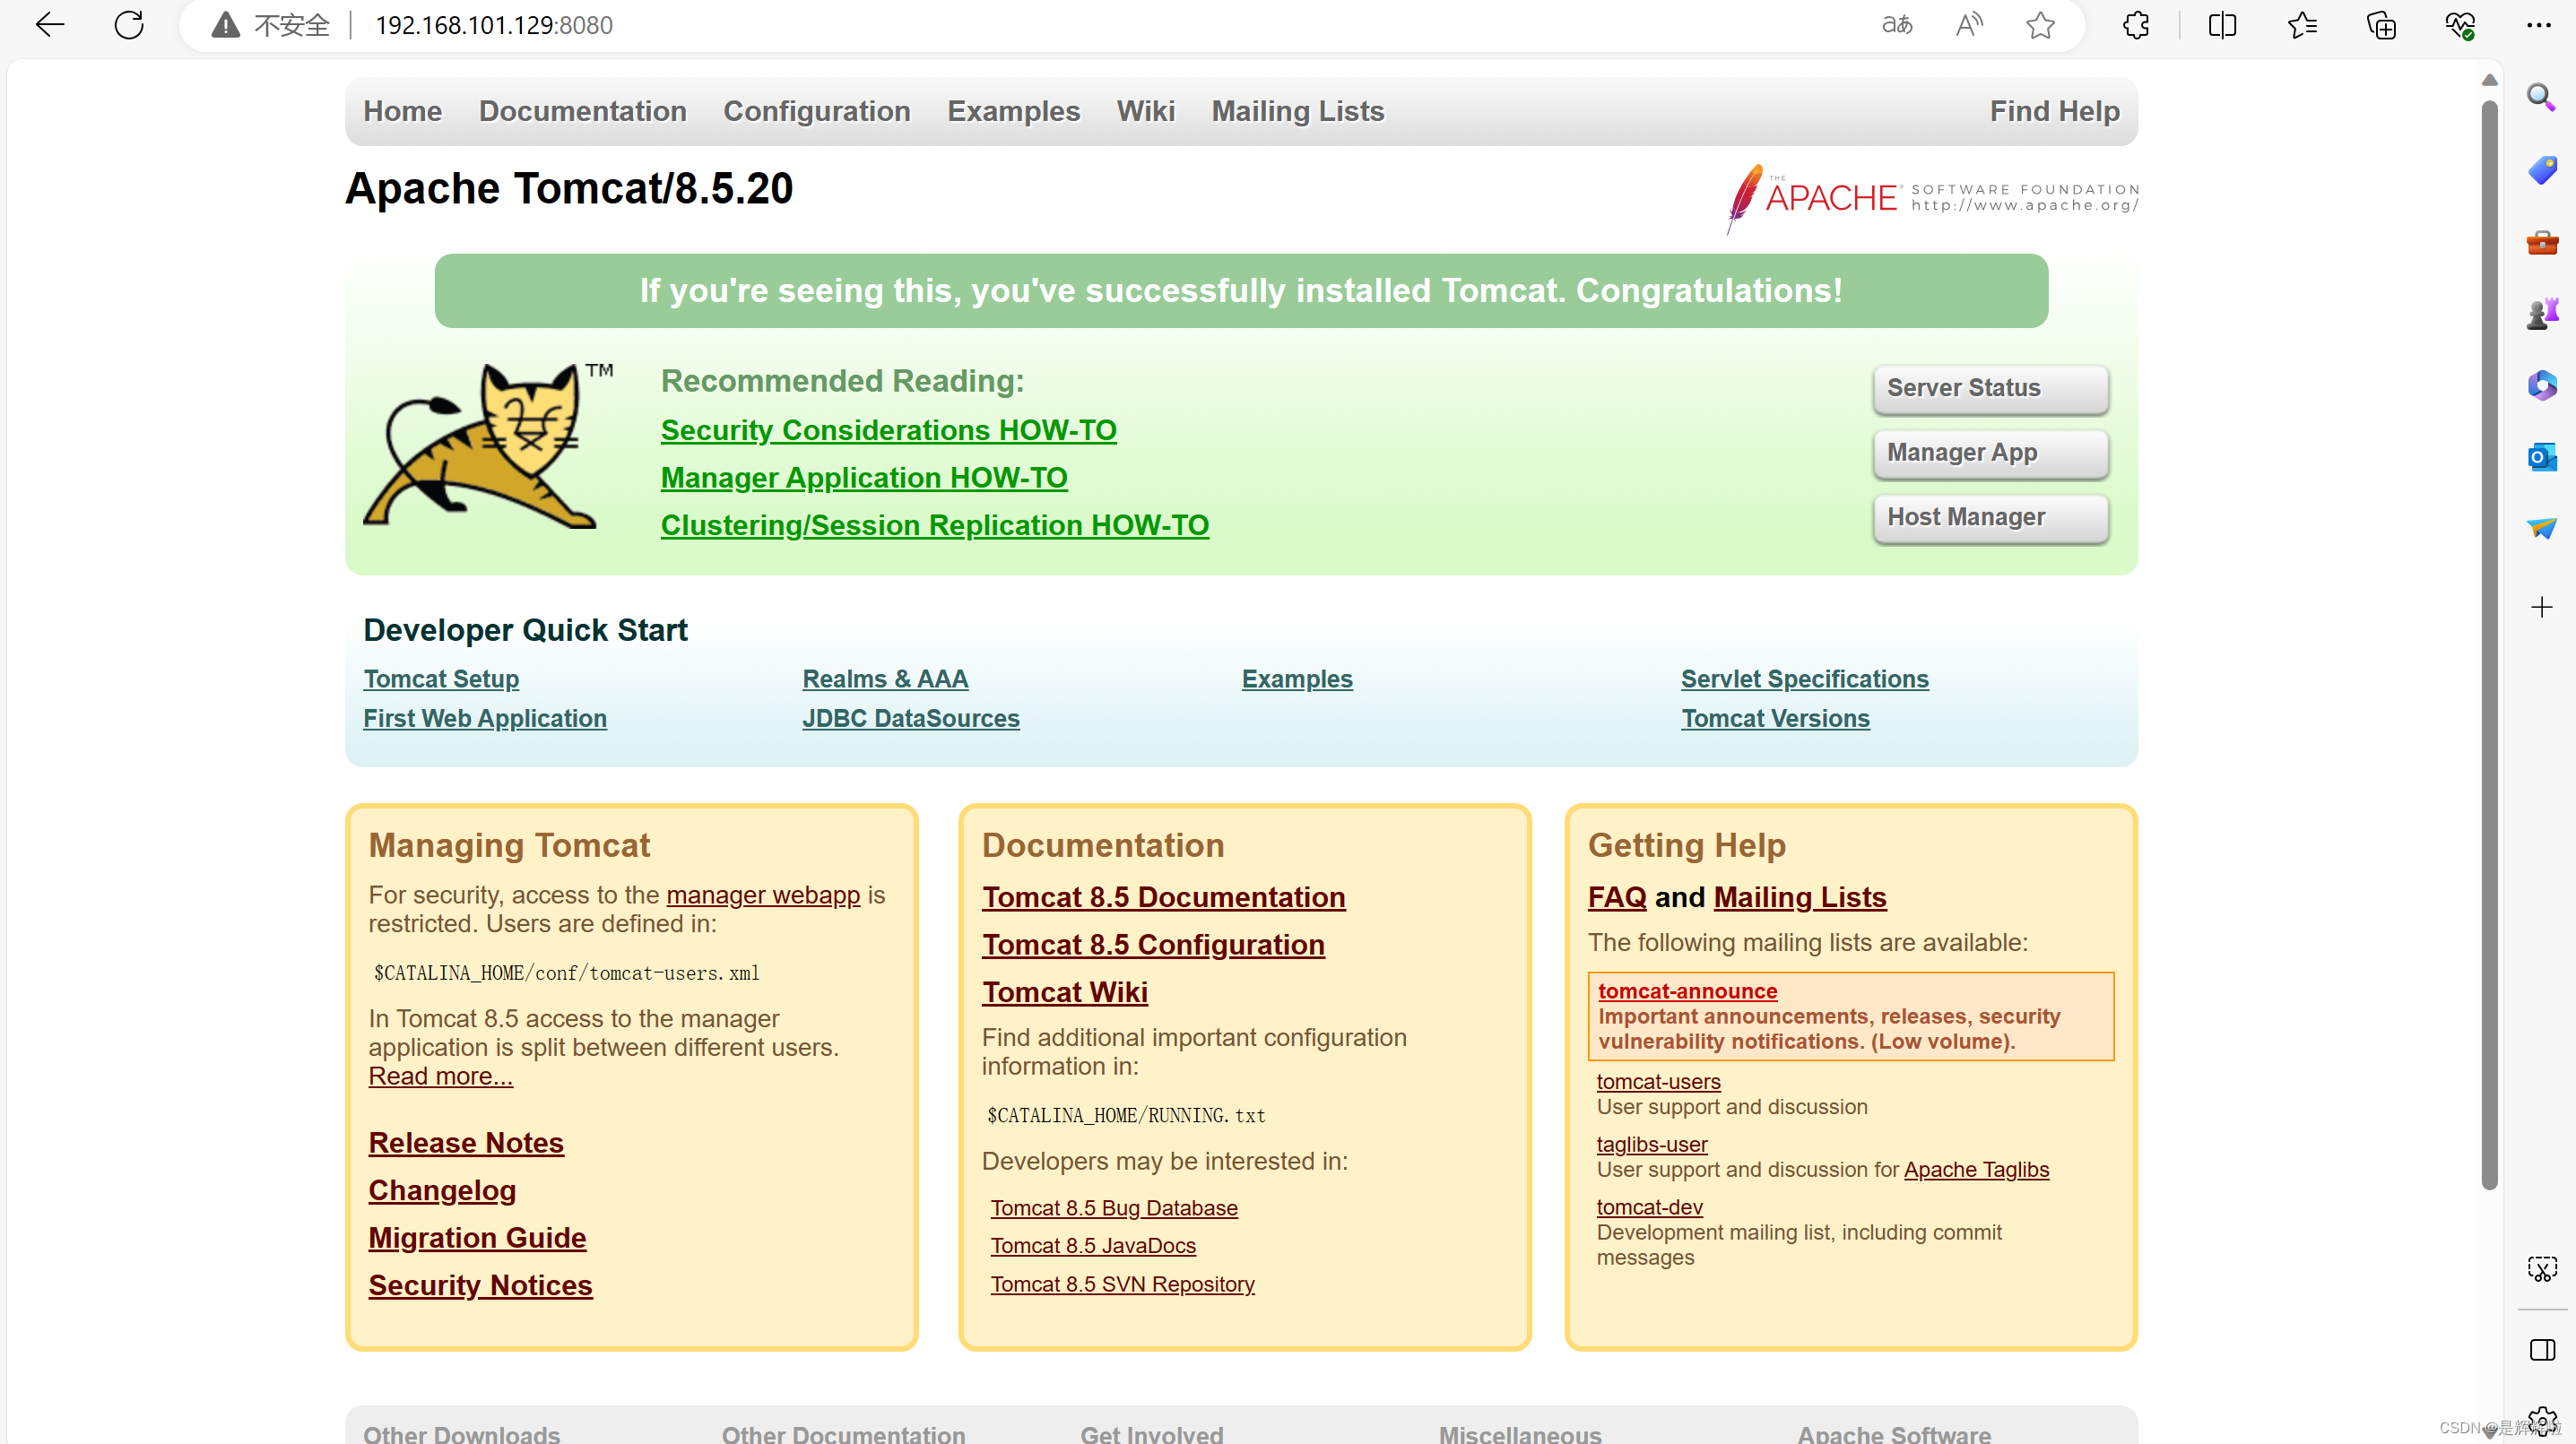The height and width of the screenshot is (1444, 2576).
Task: Click the browser refresh icon
Action: pyautogui.click(x=129, y=25)
